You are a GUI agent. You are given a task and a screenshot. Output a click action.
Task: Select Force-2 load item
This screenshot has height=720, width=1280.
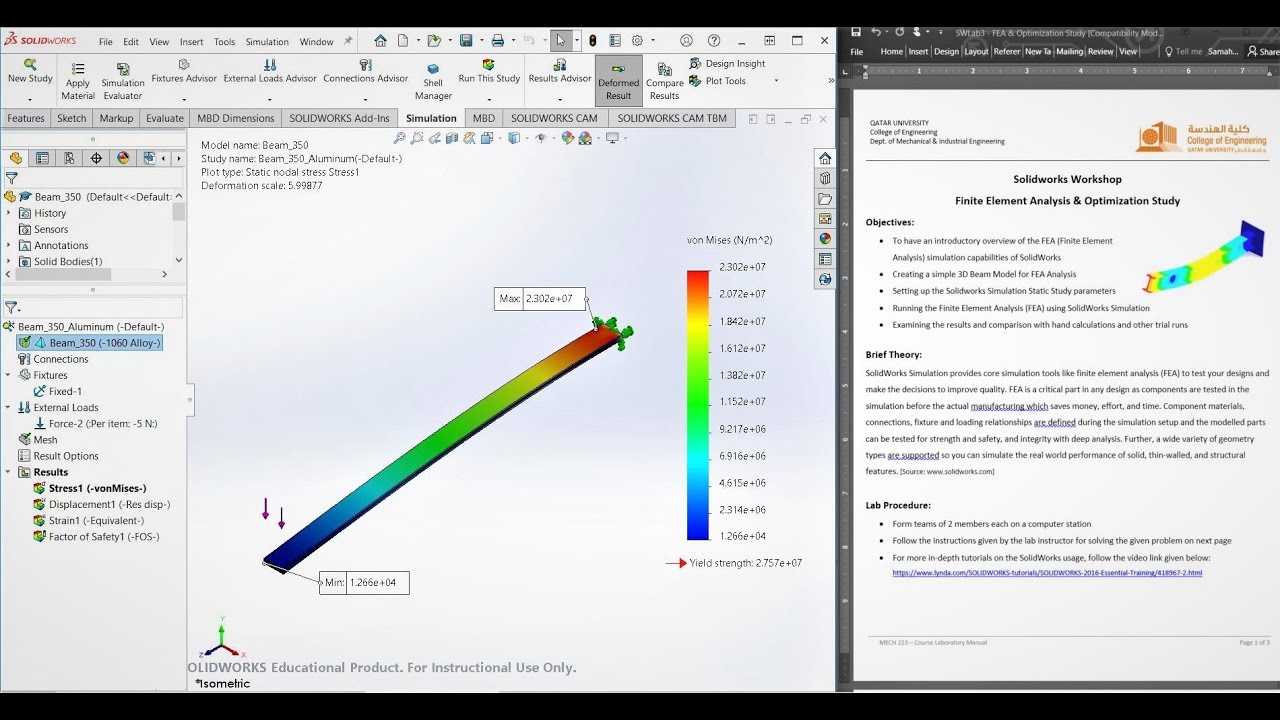[95, 423]
